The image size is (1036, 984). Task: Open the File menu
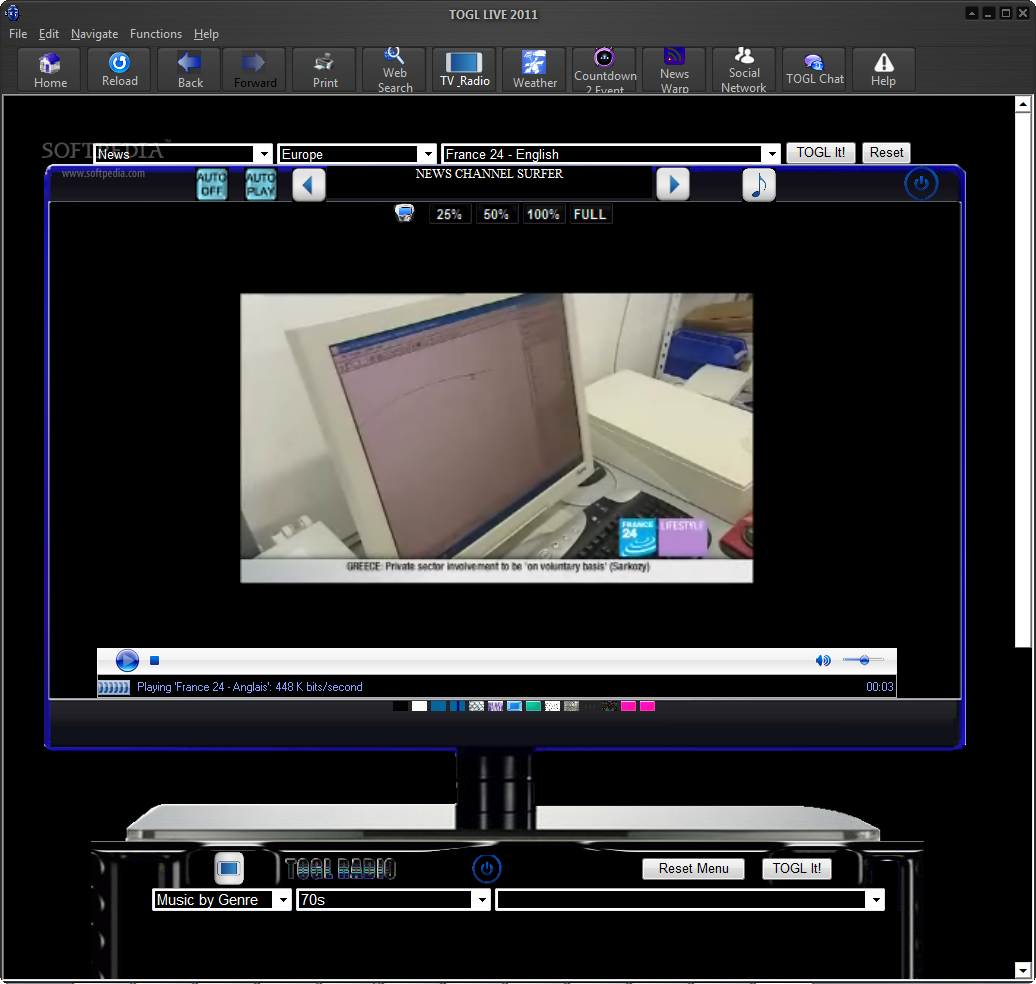pos(18,34)
